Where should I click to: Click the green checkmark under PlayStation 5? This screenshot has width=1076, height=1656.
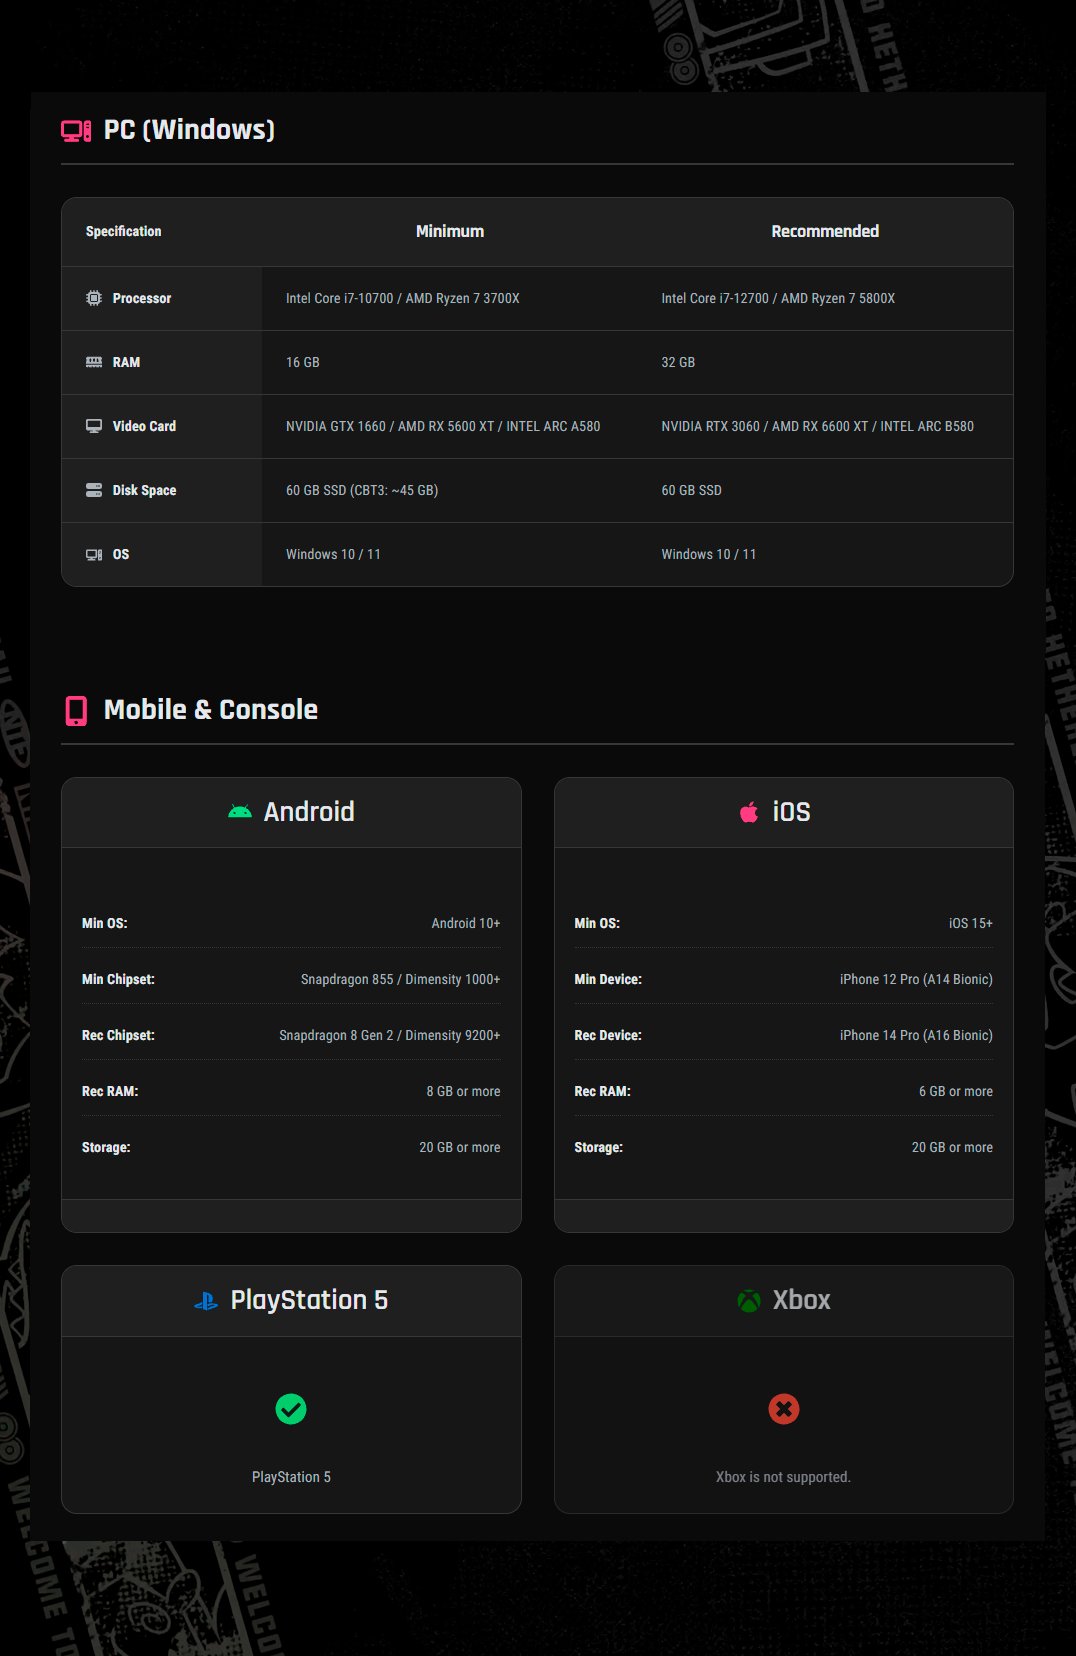291,1409
